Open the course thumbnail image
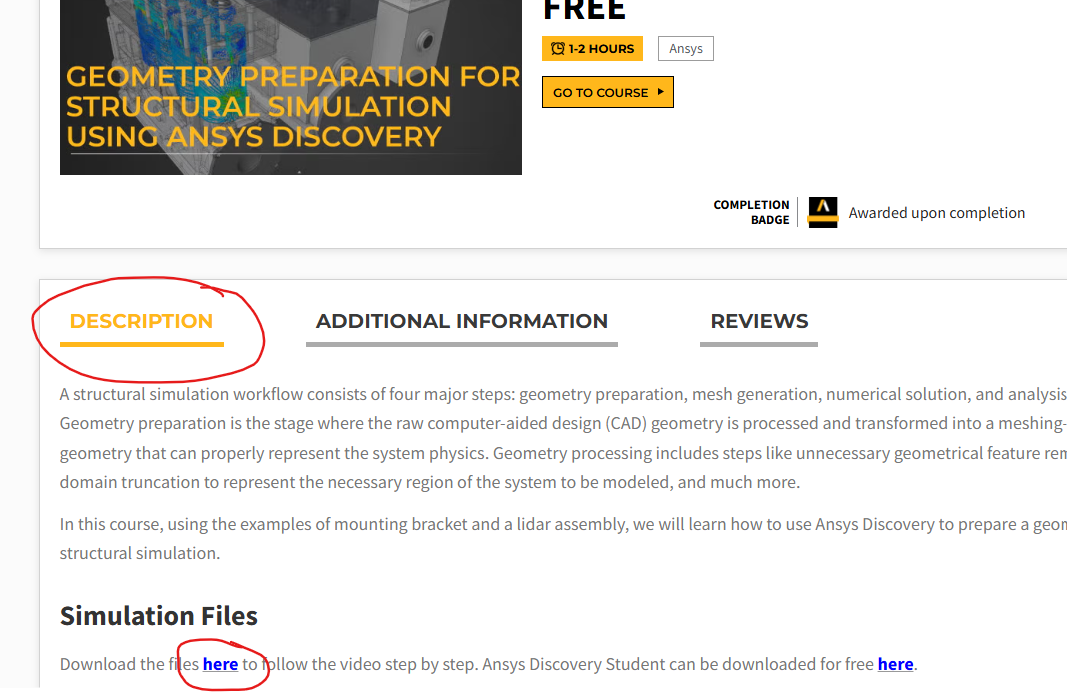The width and height of the screenshot is (1067, 693). click(291, 87)
